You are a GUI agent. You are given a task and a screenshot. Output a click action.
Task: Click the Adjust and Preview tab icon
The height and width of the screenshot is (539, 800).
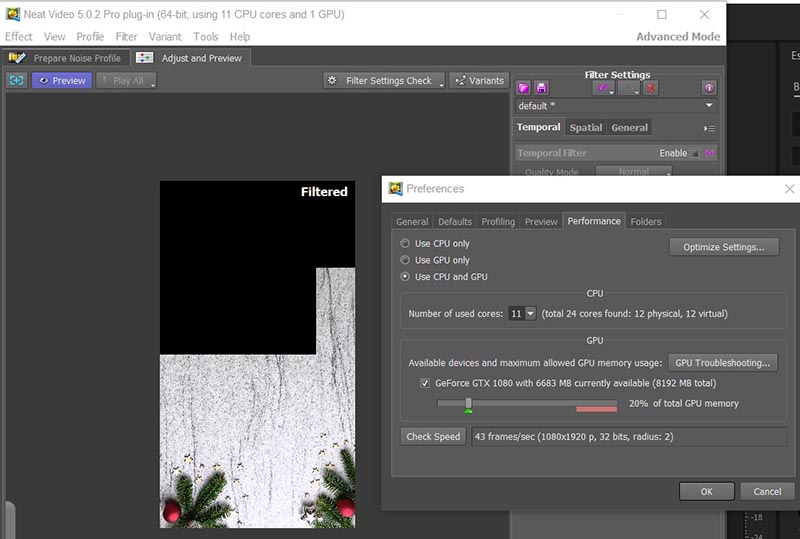pyautogui.click(x=144, y=58)
